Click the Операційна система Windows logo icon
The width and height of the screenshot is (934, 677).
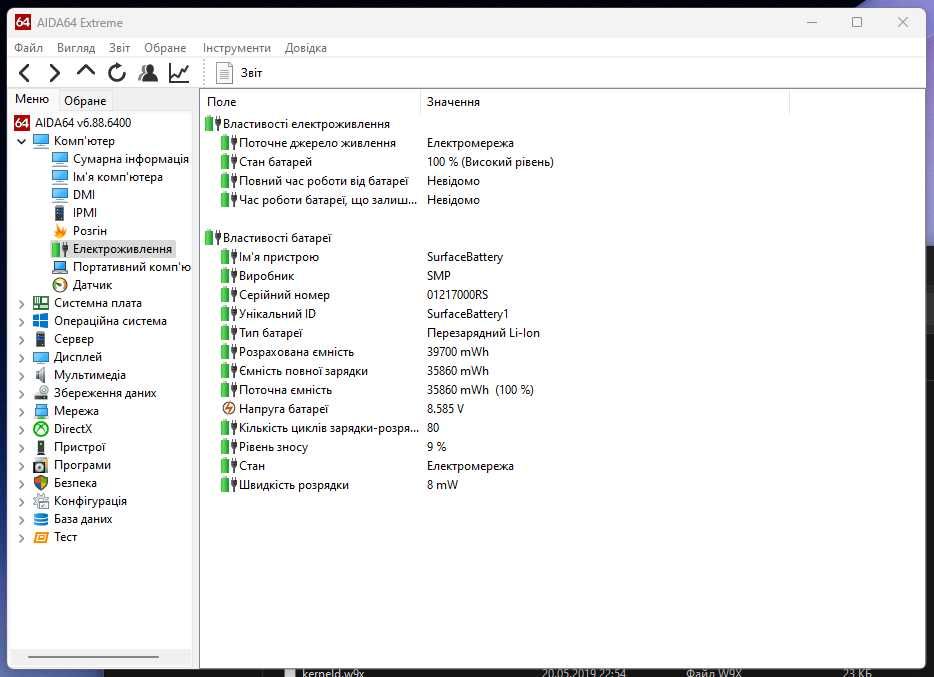(x=41, y=320)
